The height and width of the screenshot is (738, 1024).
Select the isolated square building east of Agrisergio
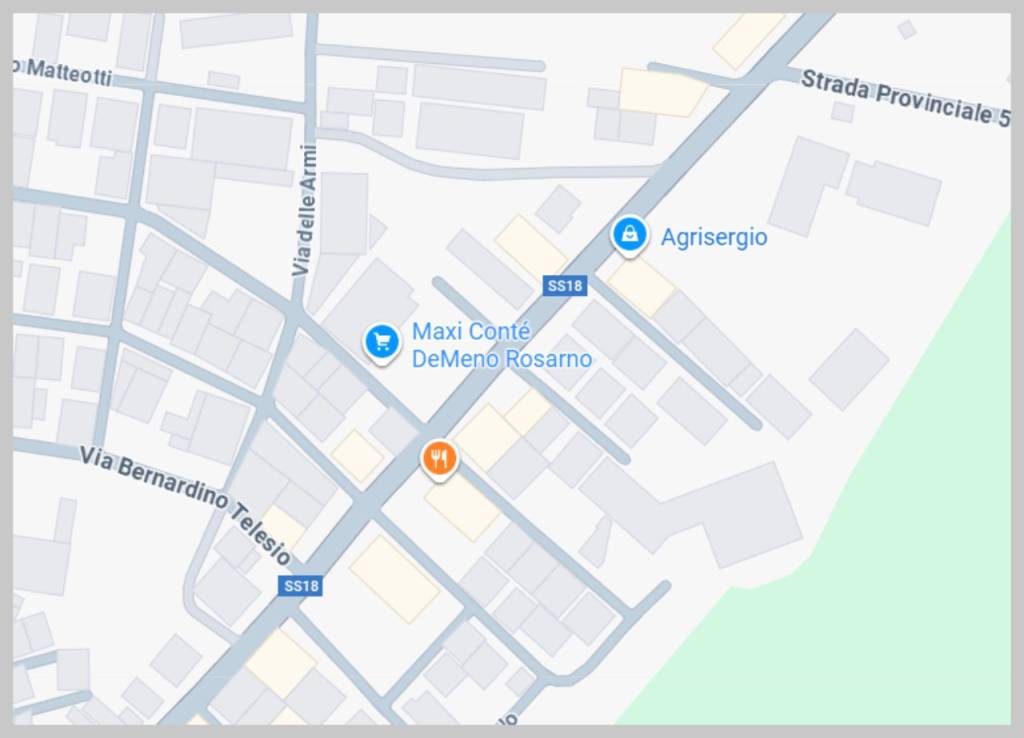click(849, 369)
